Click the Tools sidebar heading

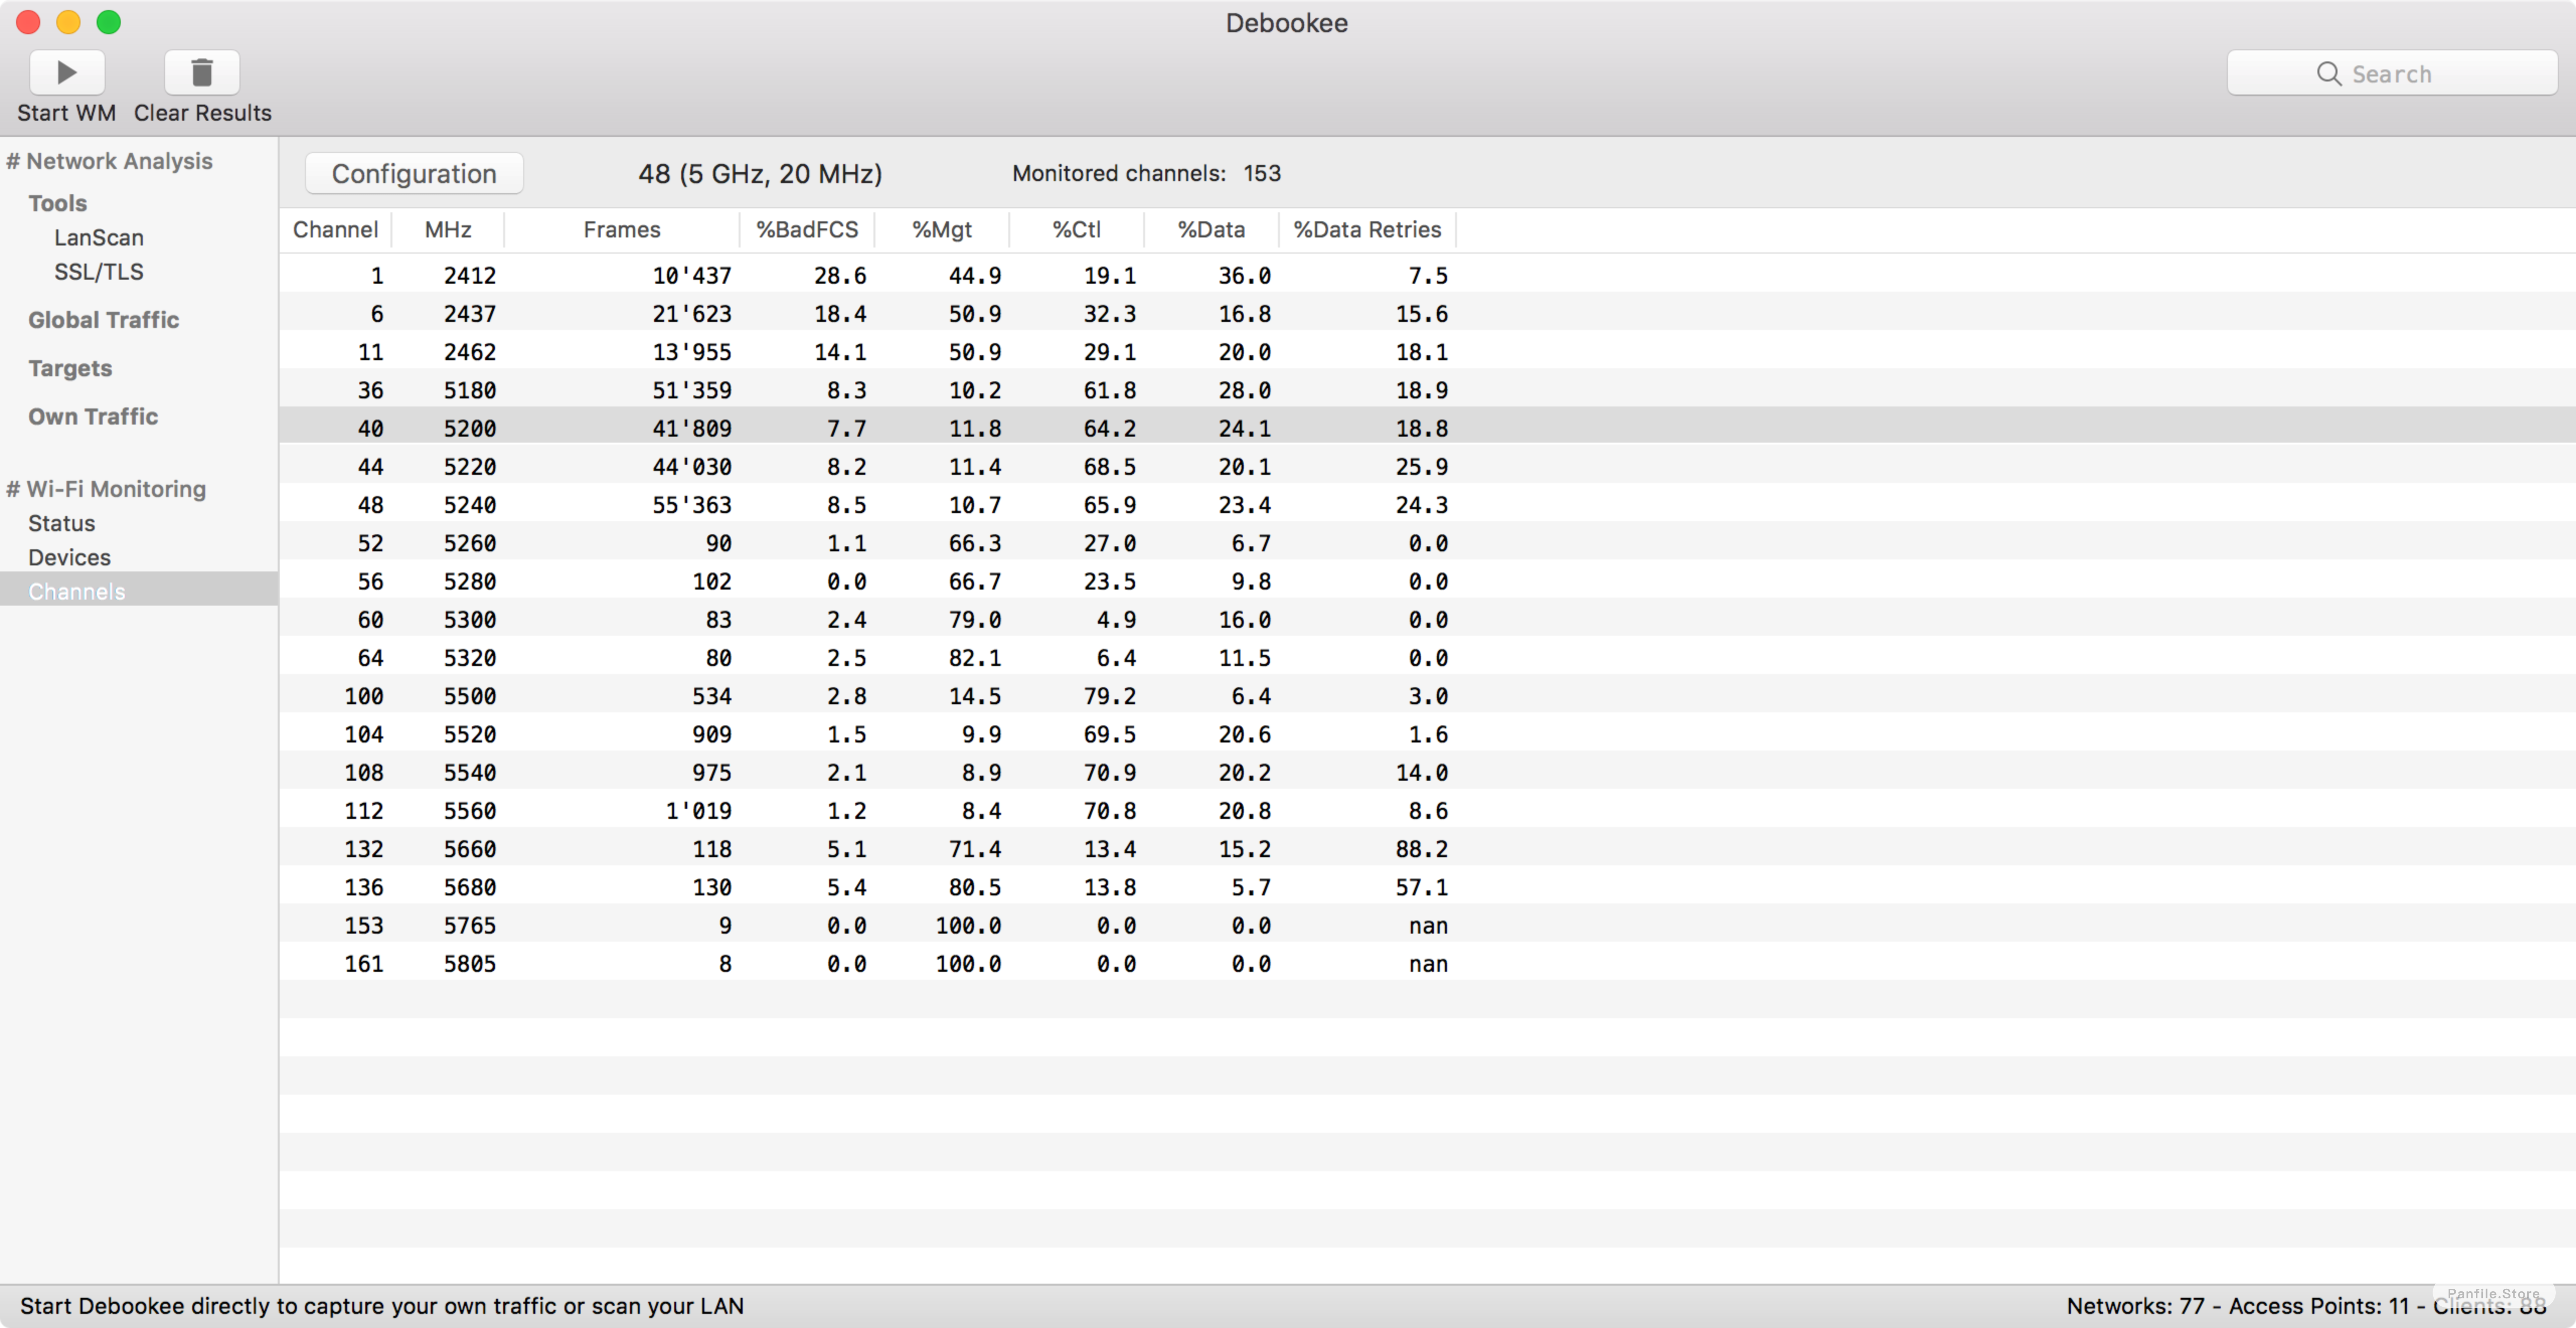coord(57,203)
